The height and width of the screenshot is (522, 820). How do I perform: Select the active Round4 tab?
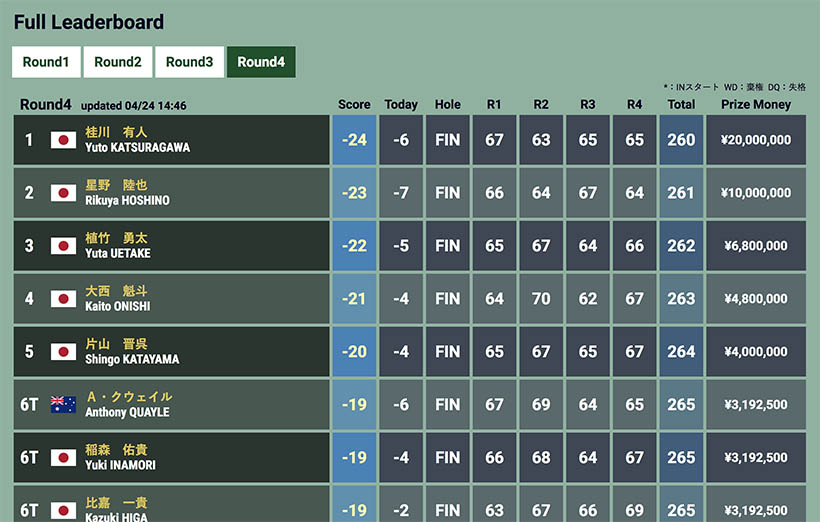[261, 62]
